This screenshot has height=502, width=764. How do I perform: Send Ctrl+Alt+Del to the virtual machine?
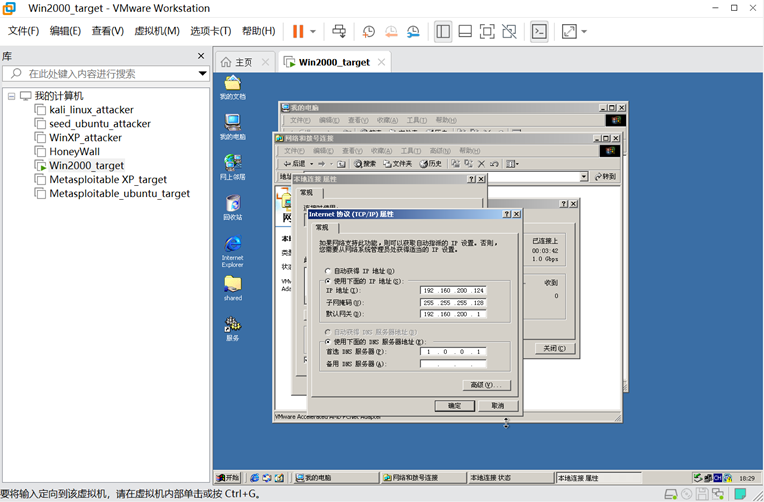tap(339, 32)
